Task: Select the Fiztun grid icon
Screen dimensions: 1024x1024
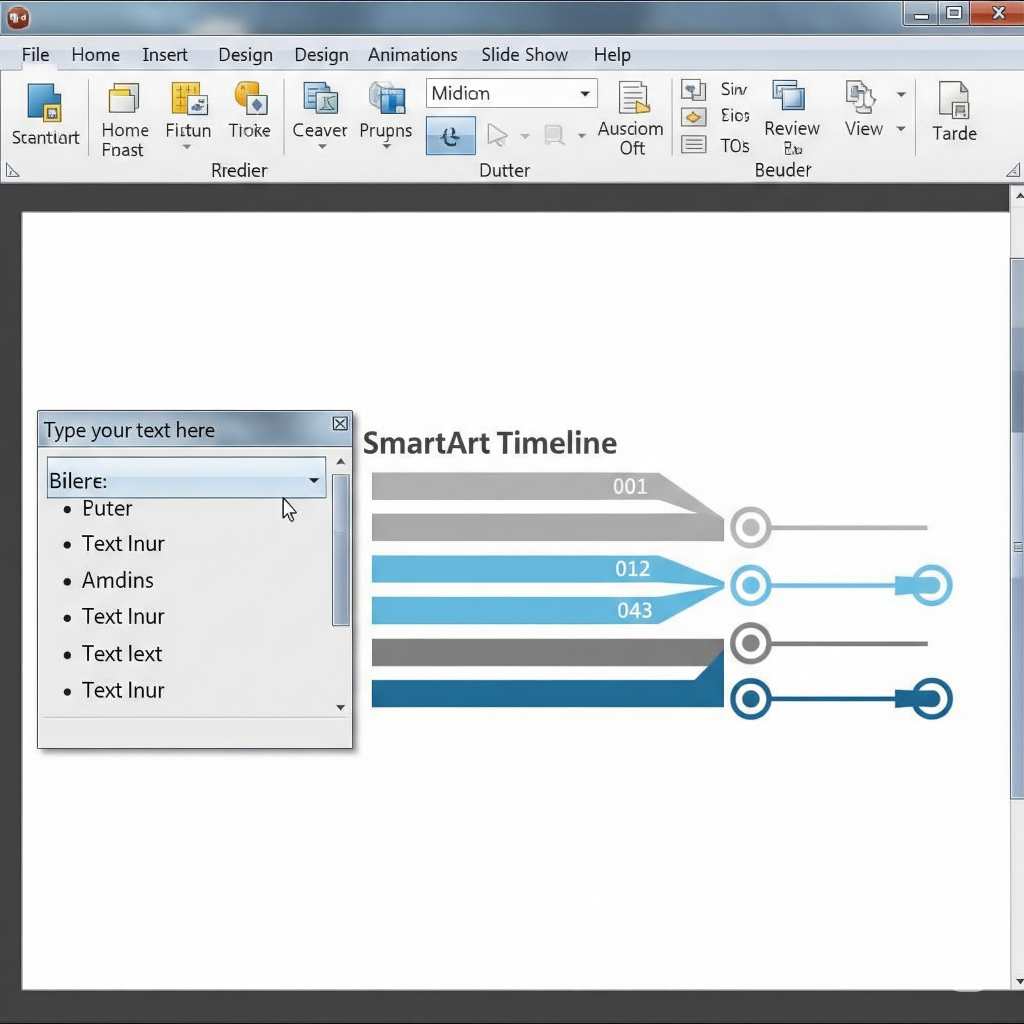Action: point(188,99)
